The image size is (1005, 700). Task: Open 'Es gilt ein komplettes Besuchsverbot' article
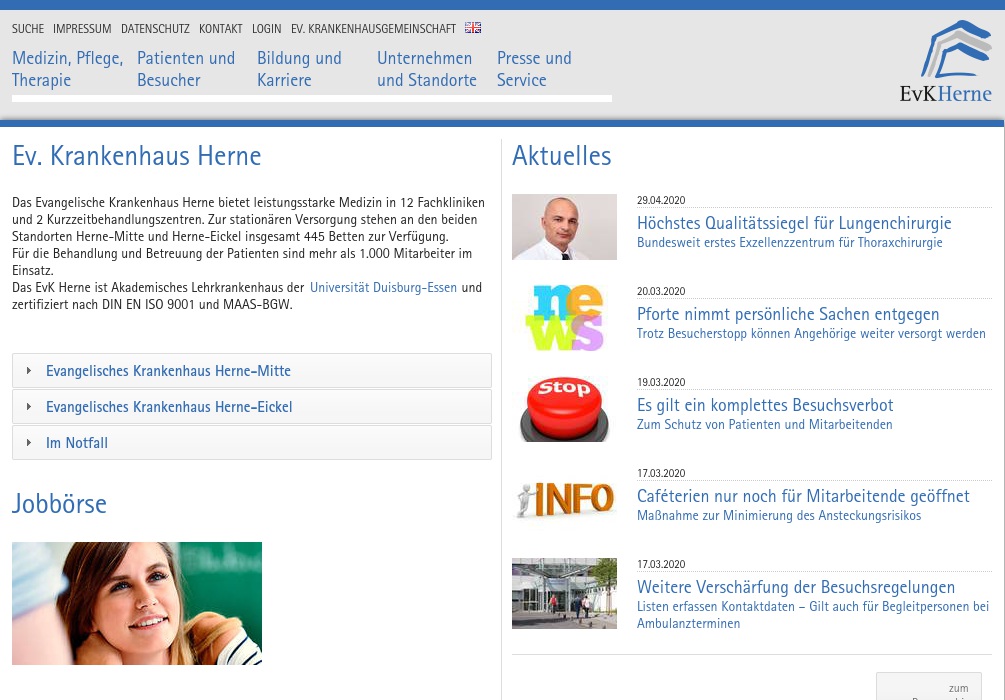(765, 405)
